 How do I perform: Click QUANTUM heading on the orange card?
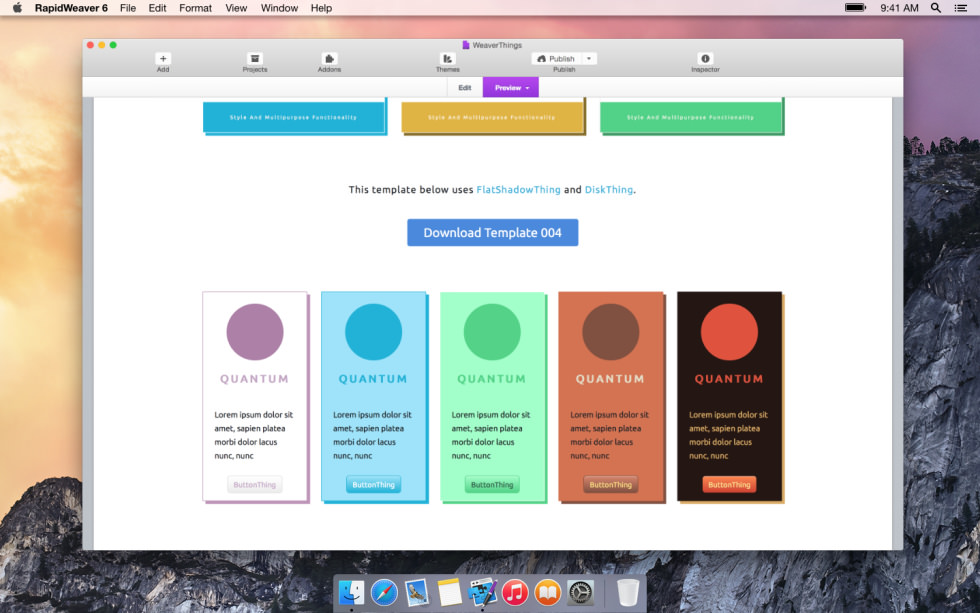[610, 379]
